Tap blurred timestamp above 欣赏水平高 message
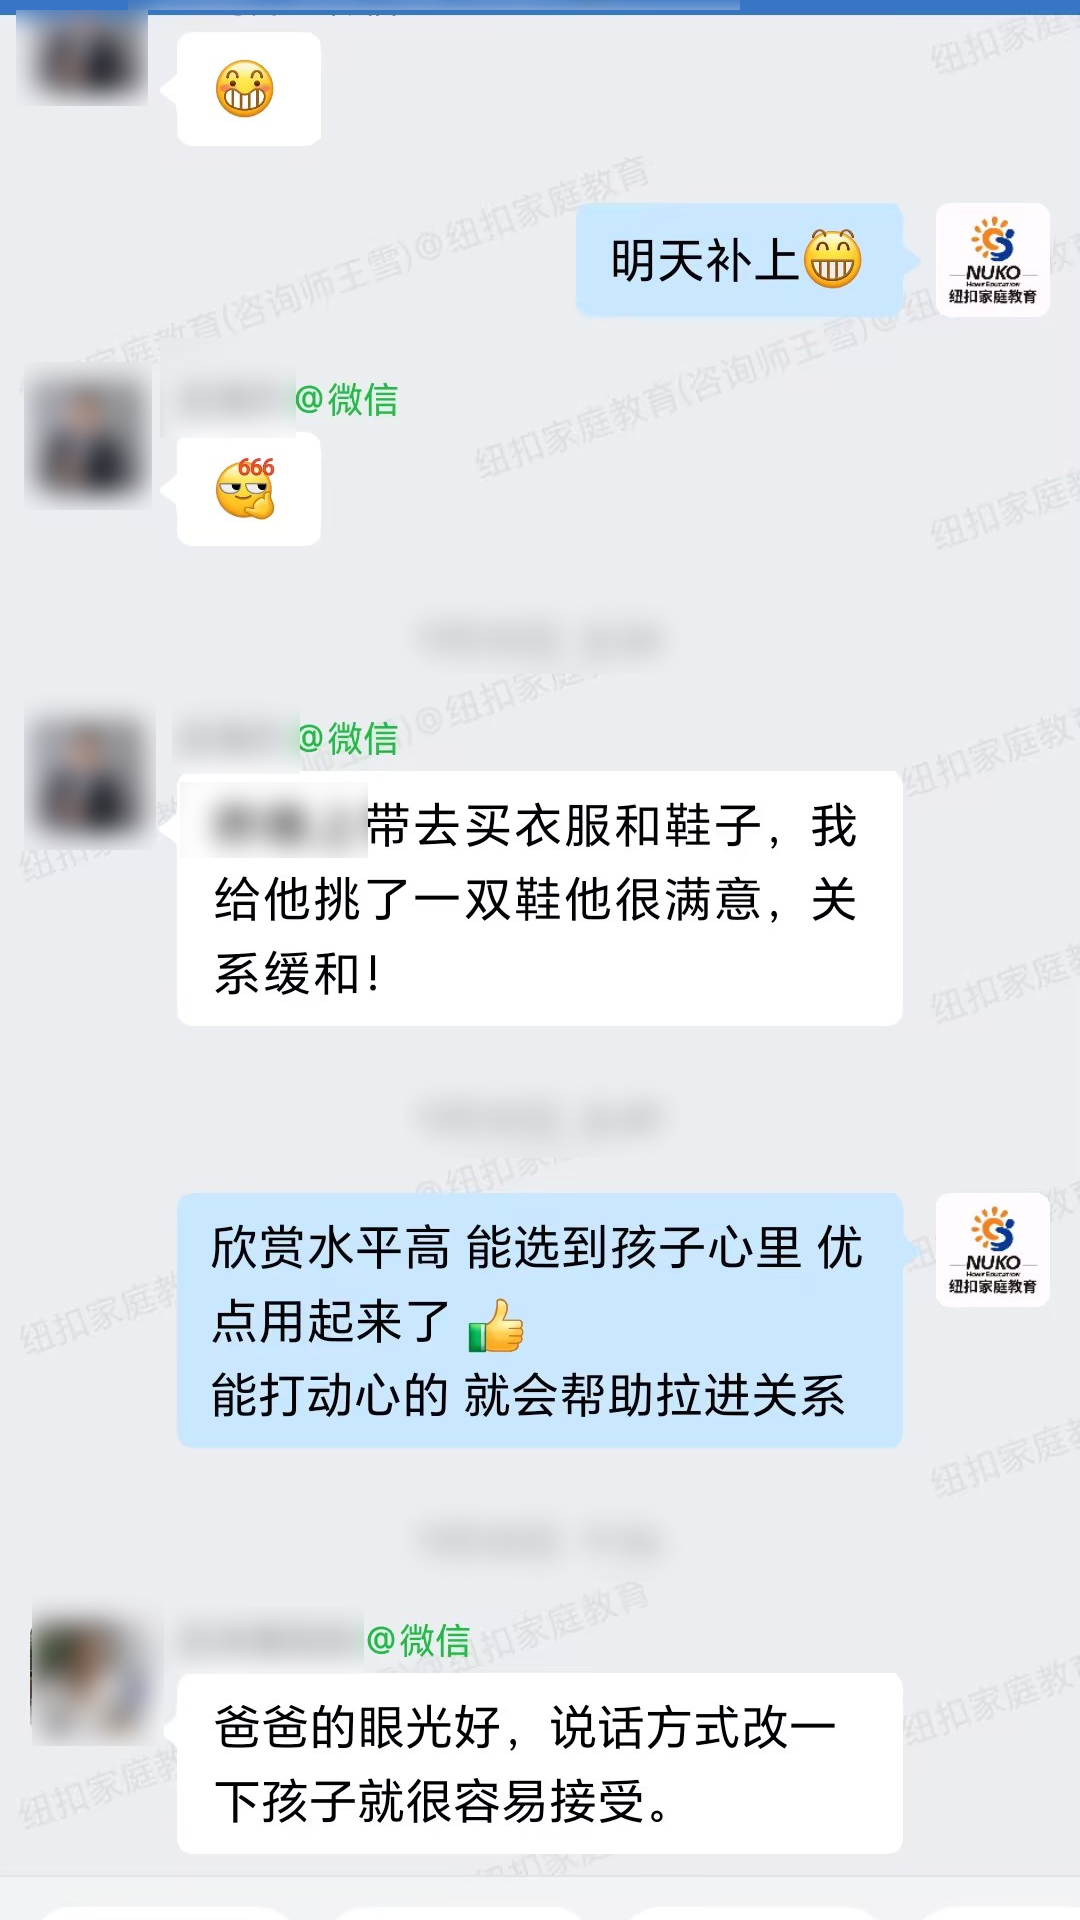Image resolution: width=1080 pixels, height=1920 pixels. 540,1118
